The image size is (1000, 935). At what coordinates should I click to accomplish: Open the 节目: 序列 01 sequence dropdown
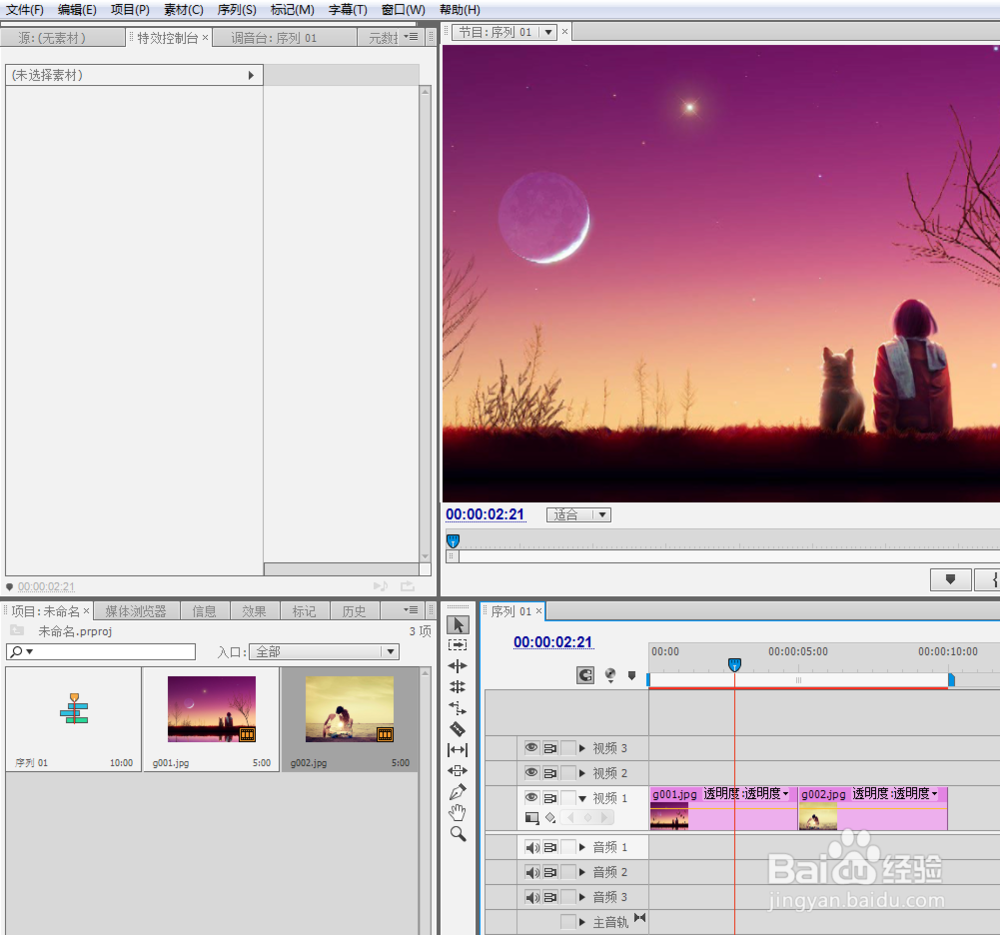click(548, 32)
